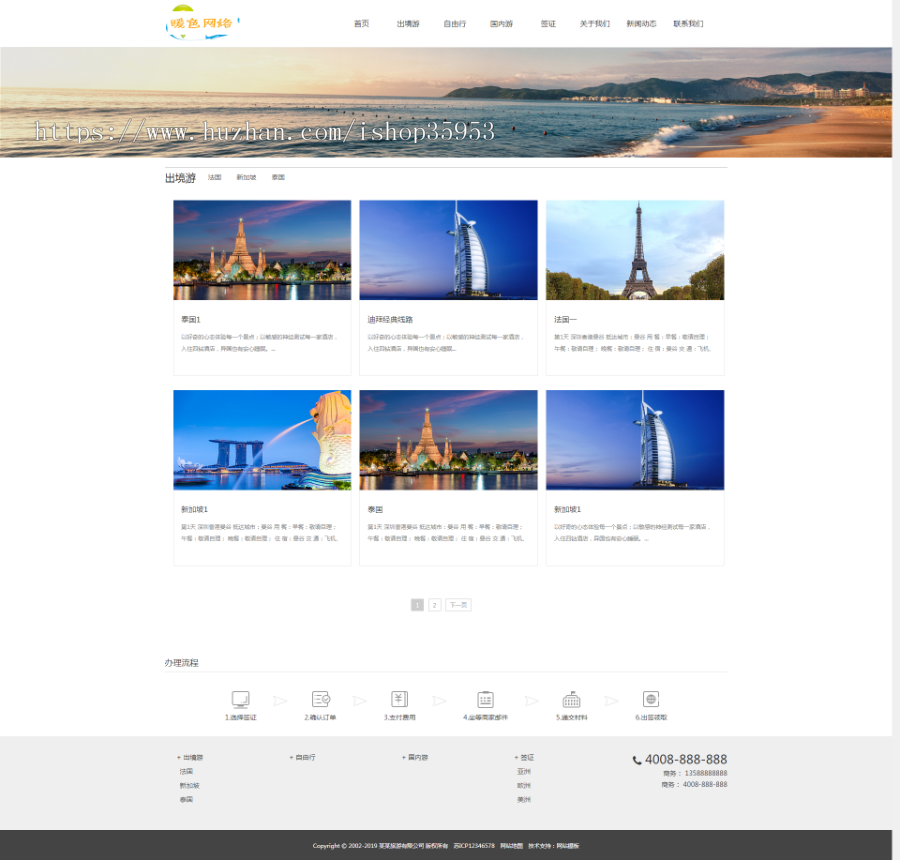This screenshot has height=860, width=900.
Task: Click the 网站地图 footer link
Action: coord(513,845)
